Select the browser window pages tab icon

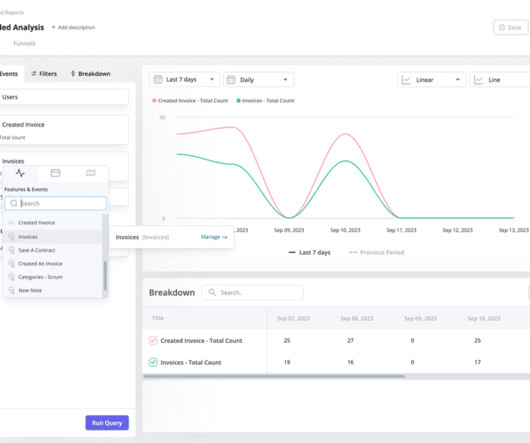click(55, 173)
